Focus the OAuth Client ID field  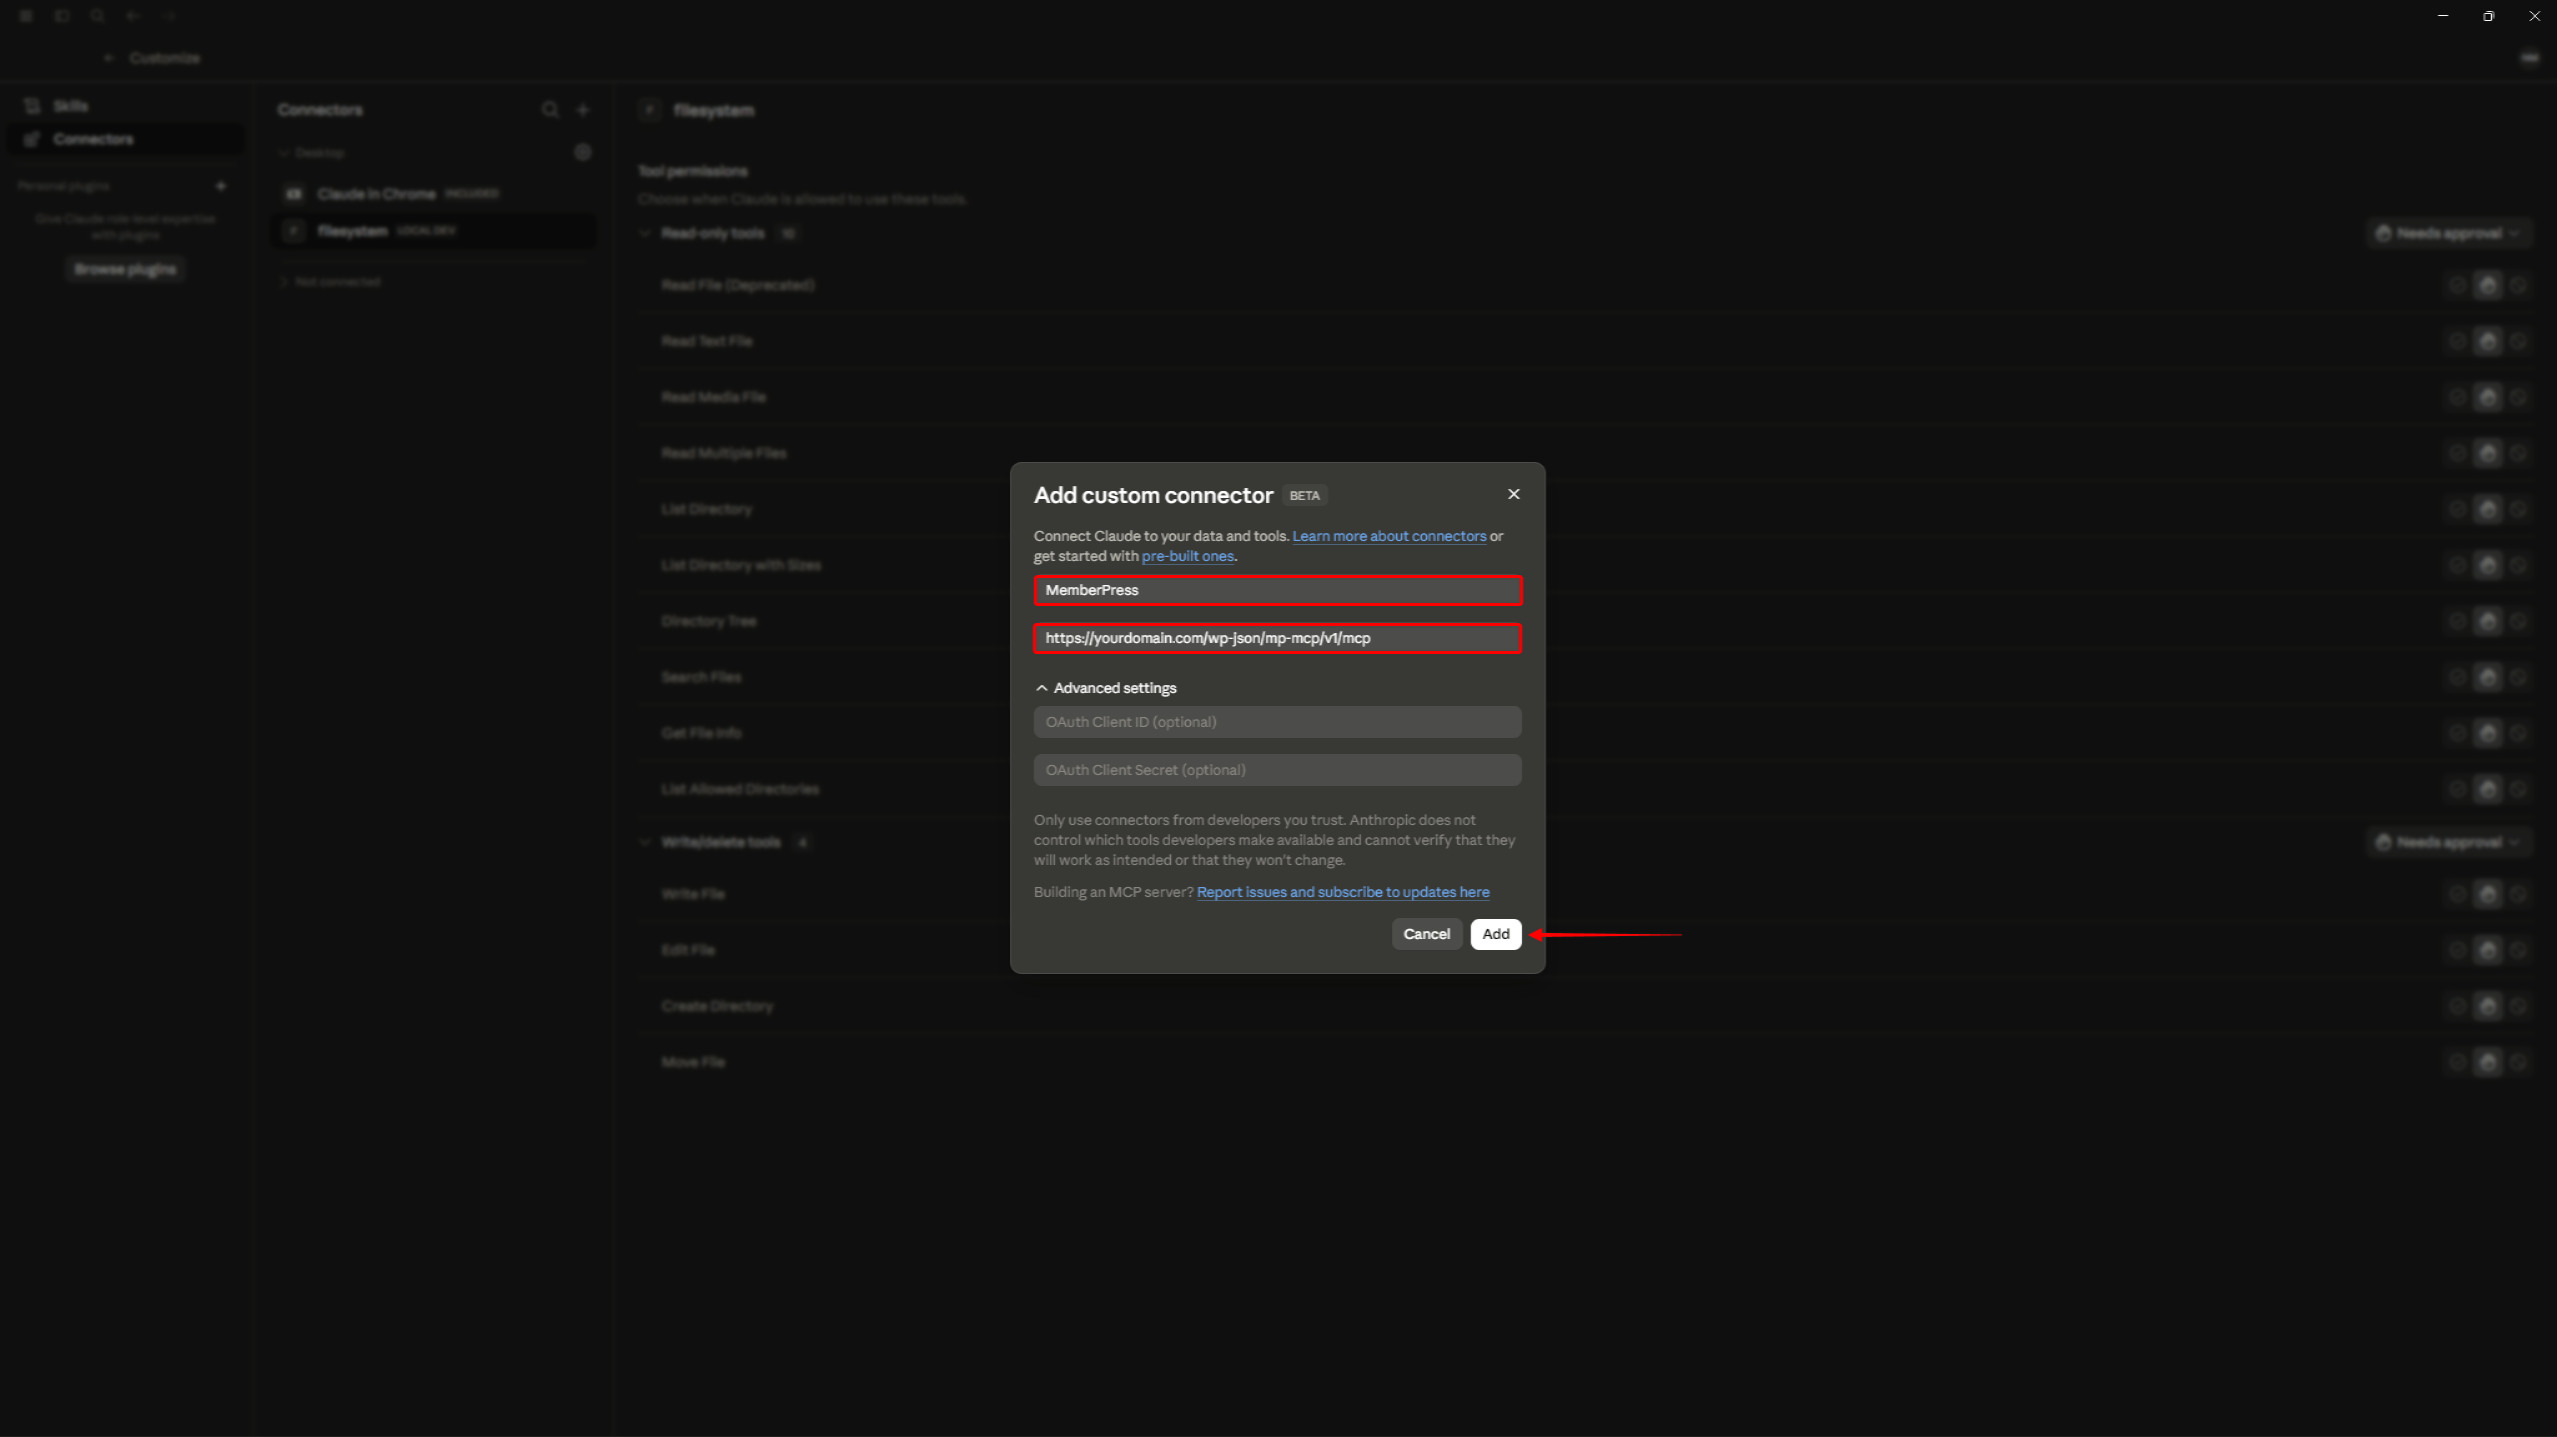1277,722
